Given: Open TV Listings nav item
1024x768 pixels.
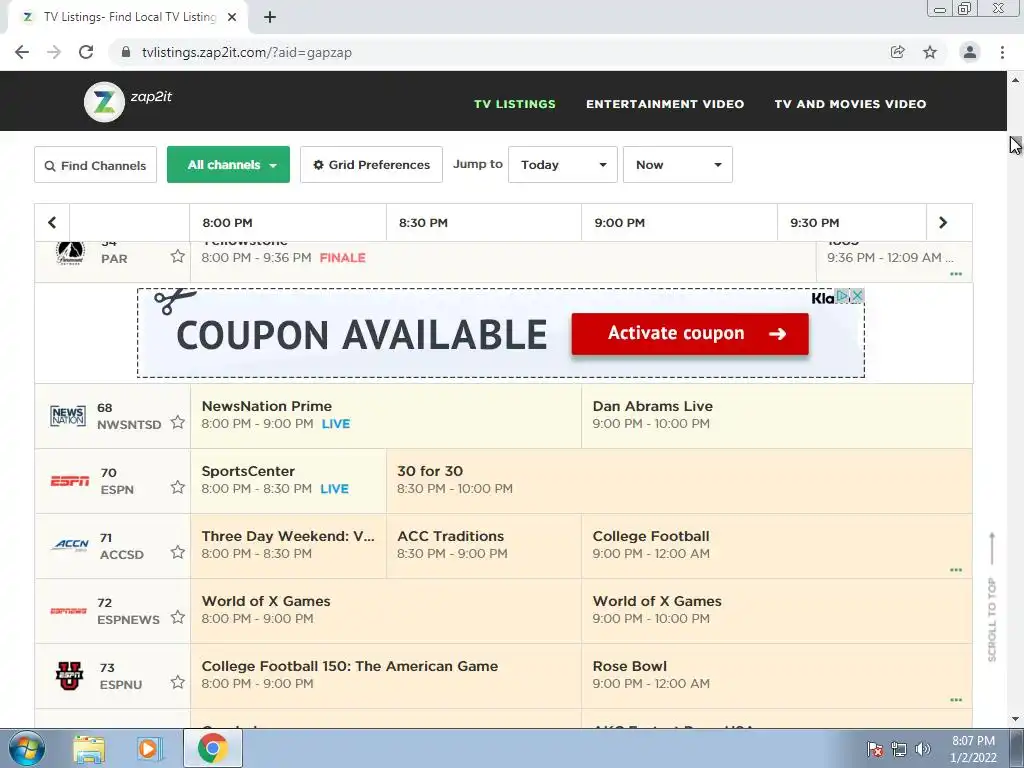Looking at the screenshot, I should coord(515,104).
